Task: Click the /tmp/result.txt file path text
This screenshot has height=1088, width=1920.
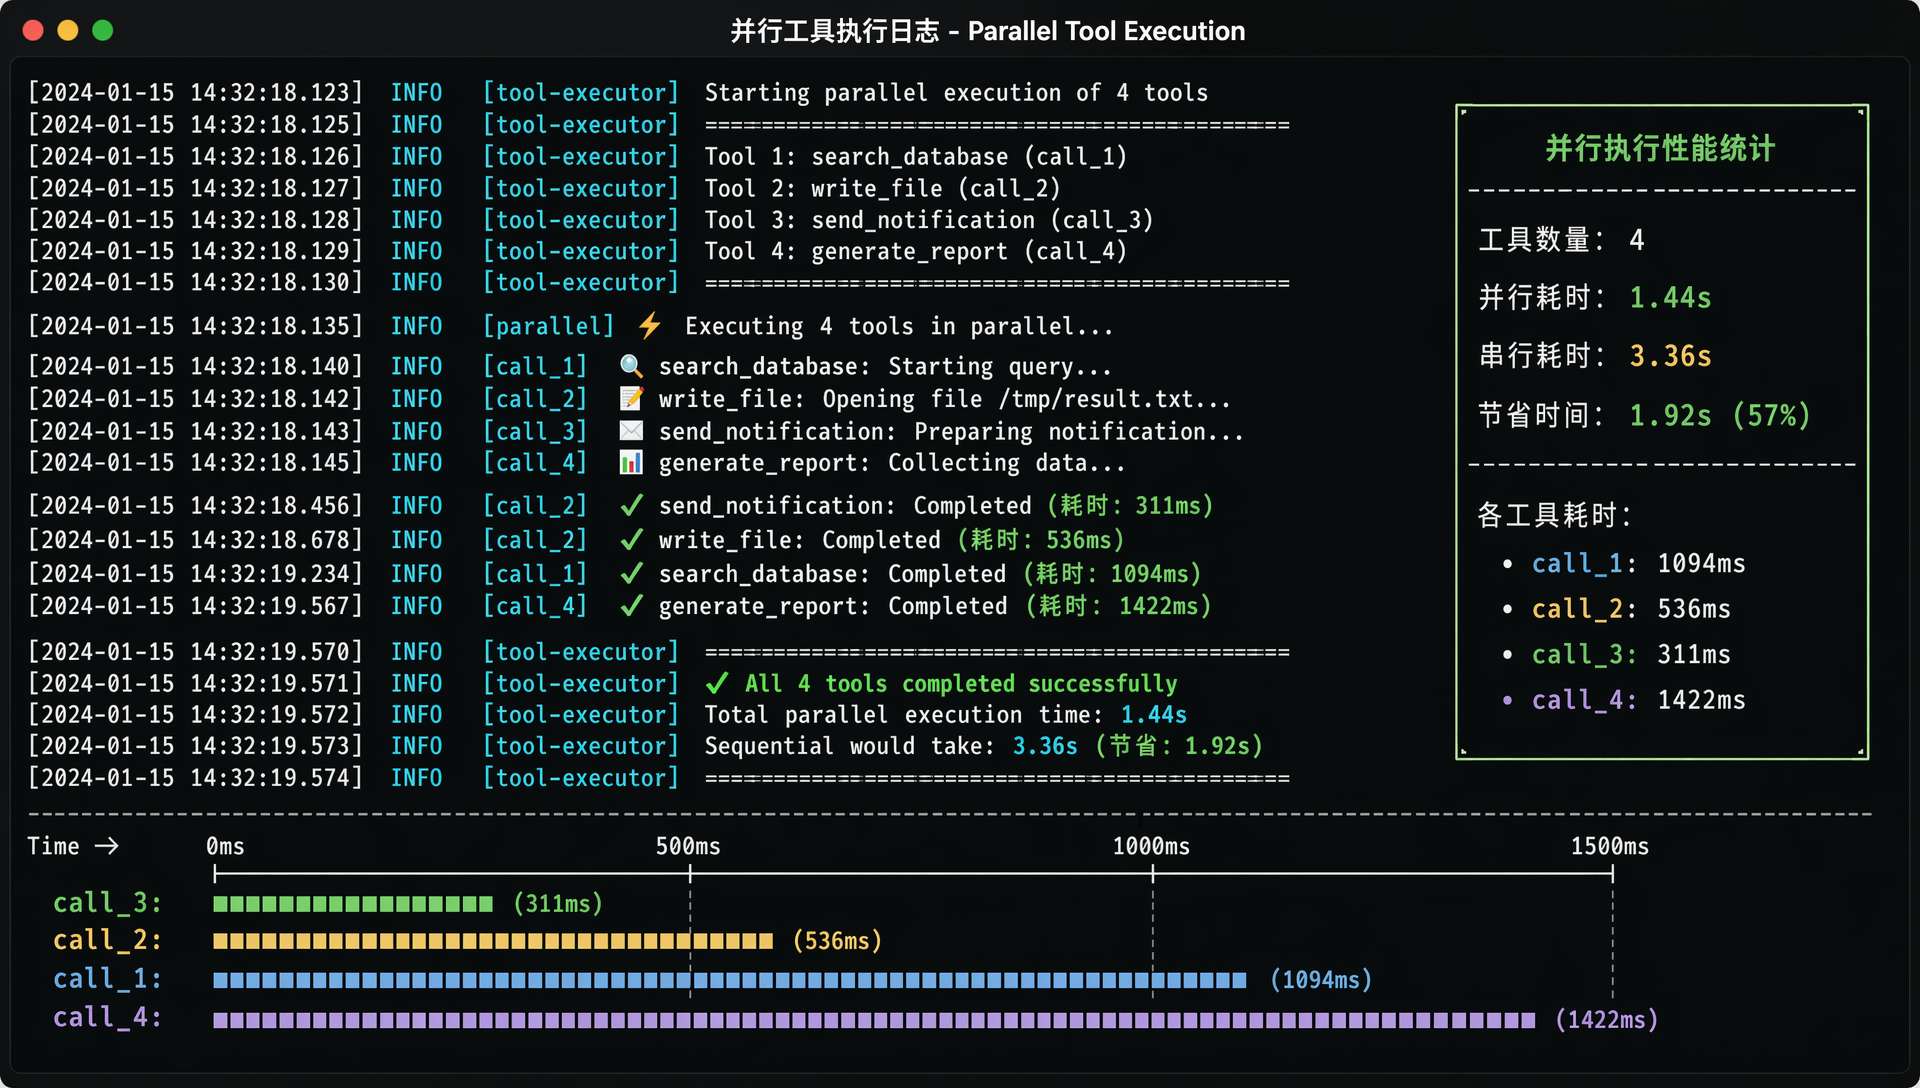Action: pos(1096,399)
